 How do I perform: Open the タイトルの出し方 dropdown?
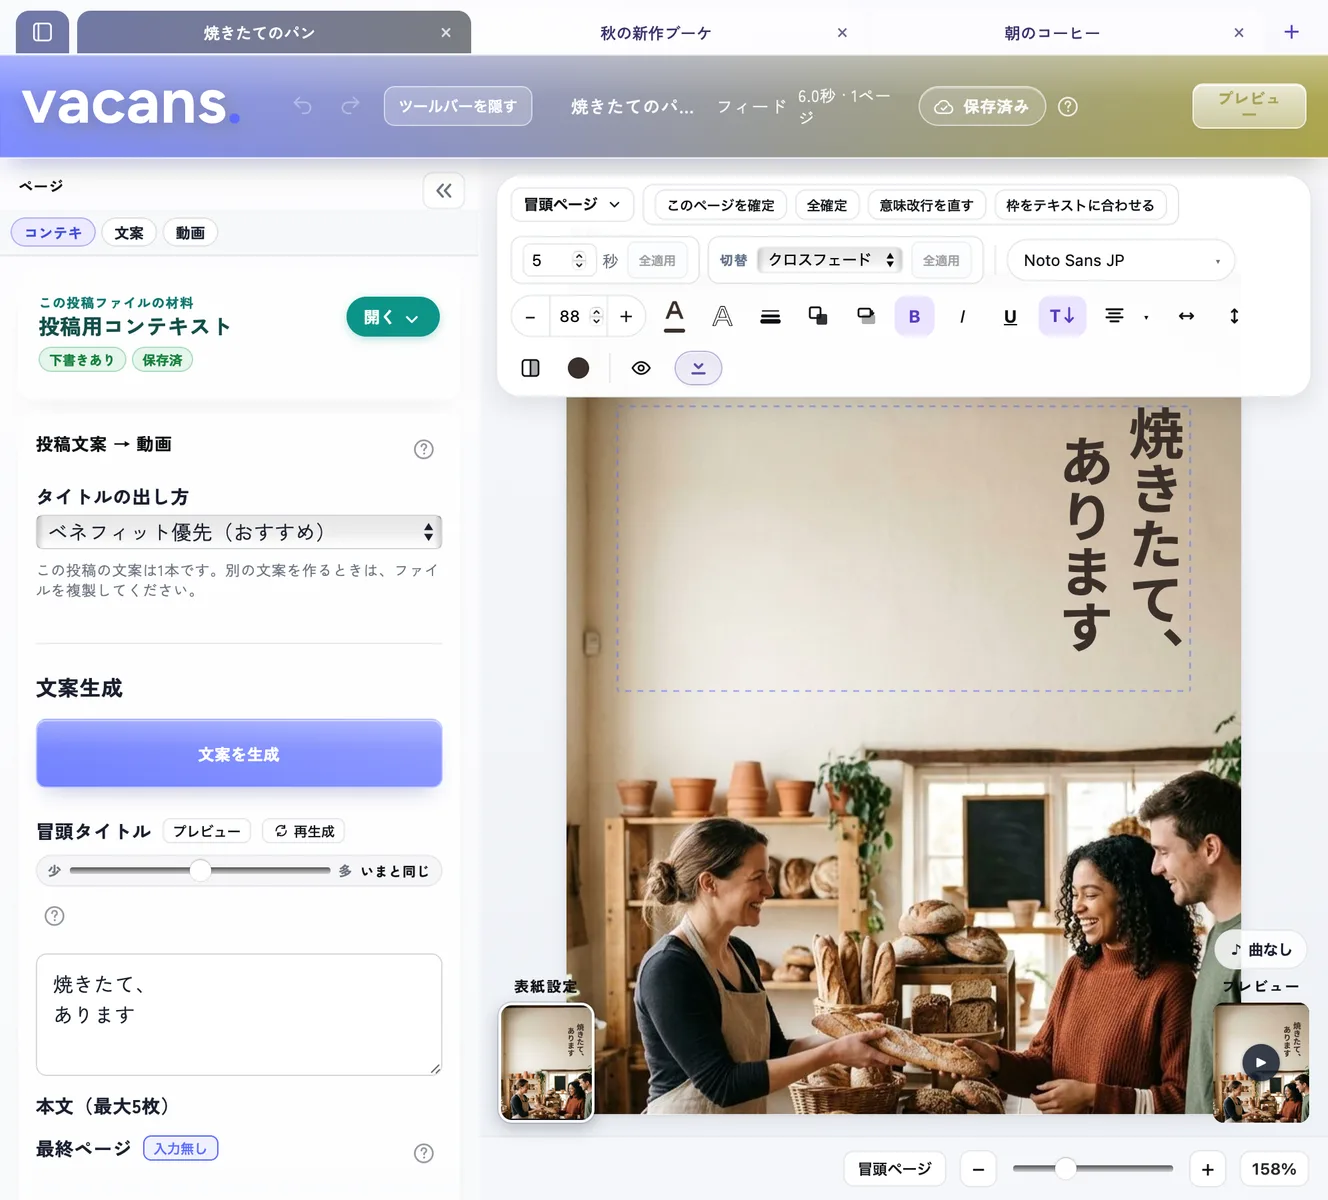[x=239, y=532]
